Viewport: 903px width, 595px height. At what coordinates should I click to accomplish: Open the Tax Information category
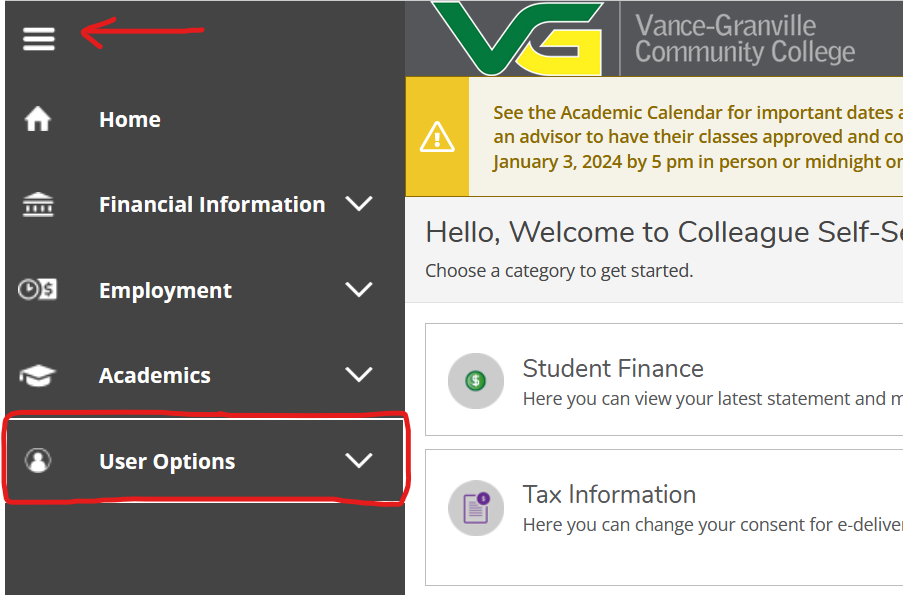pyautogui.click(x=609, y=494)
